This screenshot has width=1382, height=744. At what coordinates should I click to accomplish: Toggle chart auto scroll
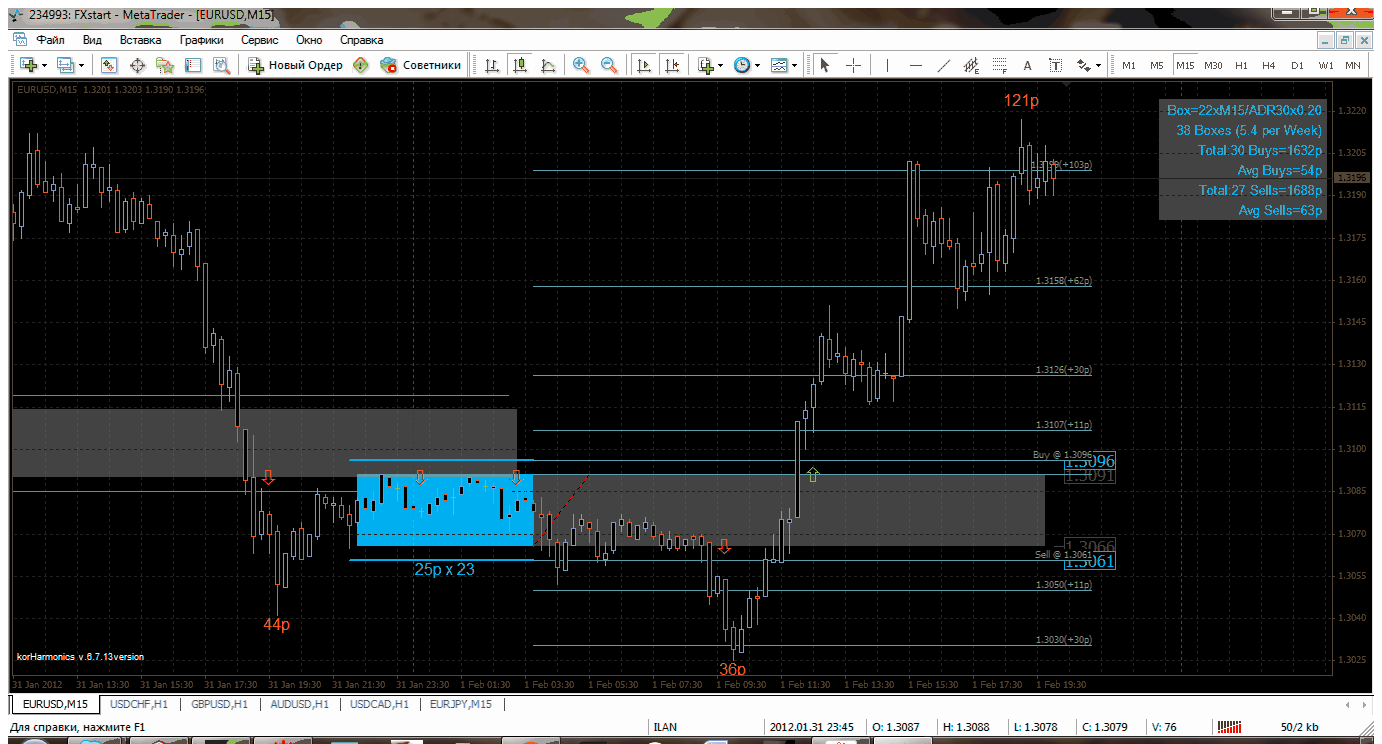pos(644,65)
